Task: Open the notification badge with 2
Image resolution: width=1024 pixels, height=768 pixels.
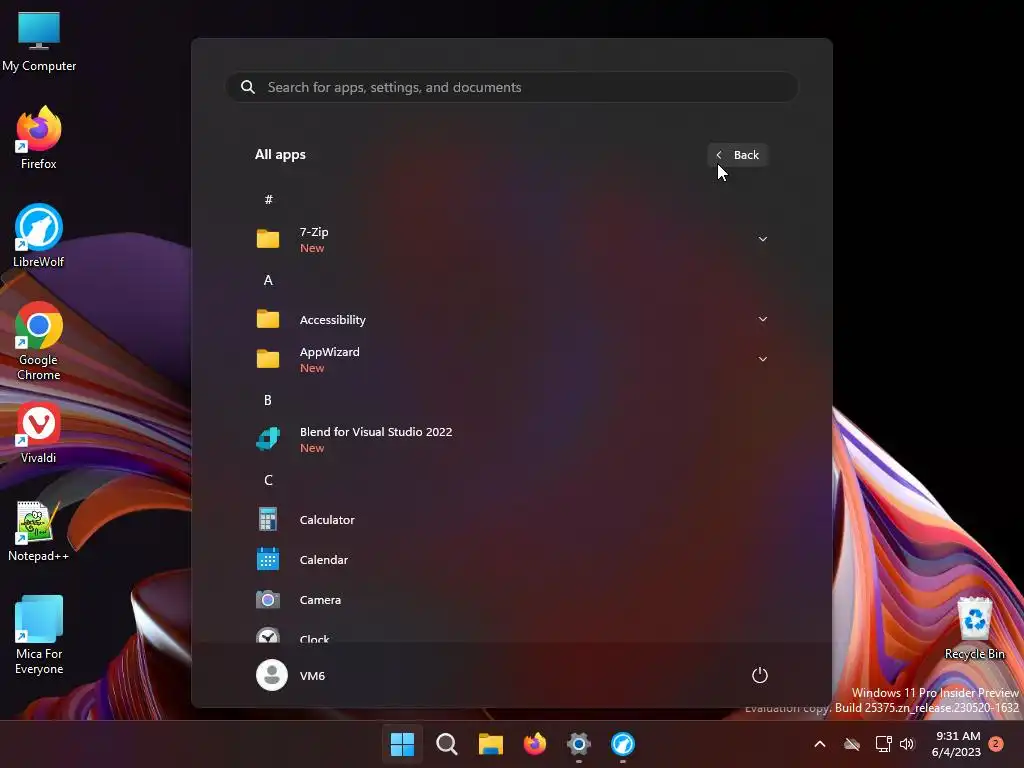Action: tap(996, 744)
